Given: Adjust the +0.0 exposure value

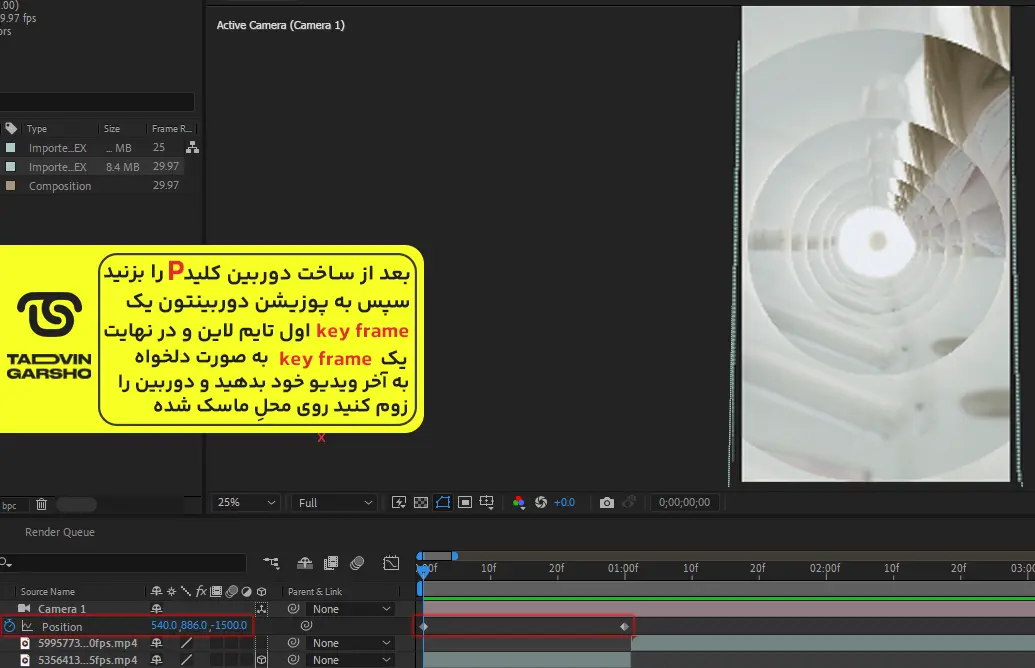Looking at the screenshot, I should pos(565,503).
